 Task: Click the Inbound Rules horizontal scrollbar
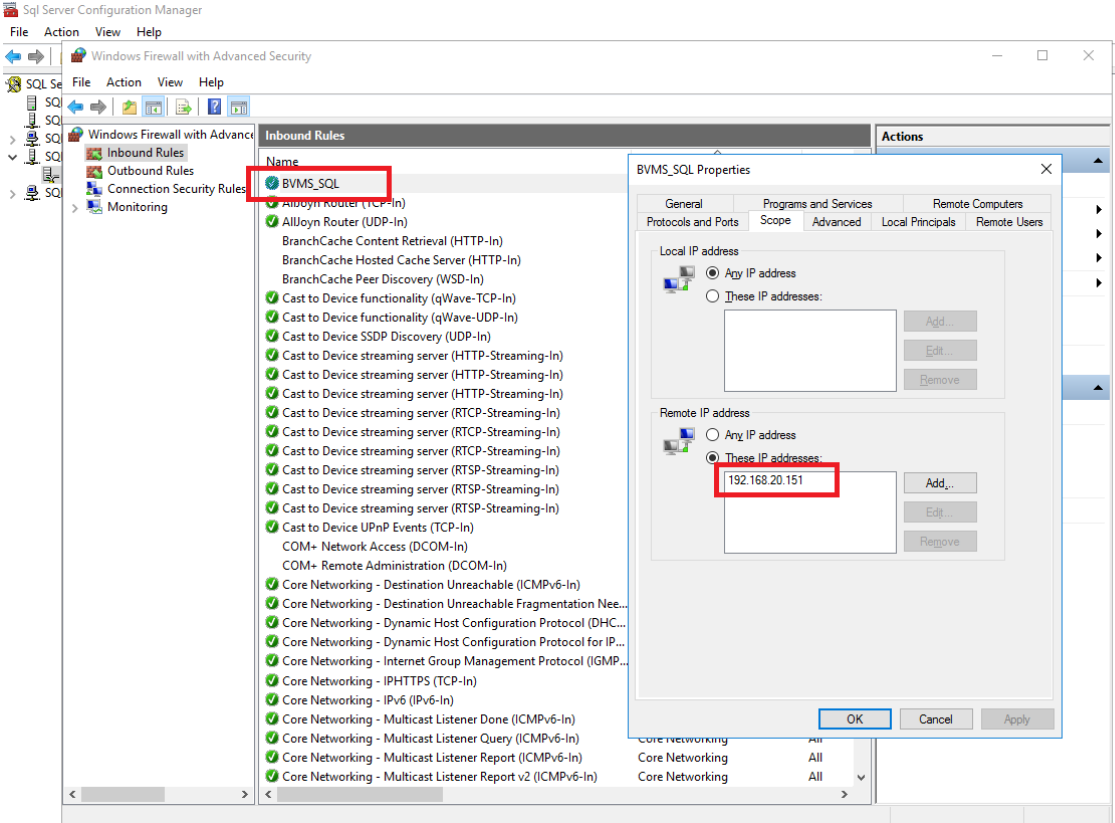pos(550,795)
